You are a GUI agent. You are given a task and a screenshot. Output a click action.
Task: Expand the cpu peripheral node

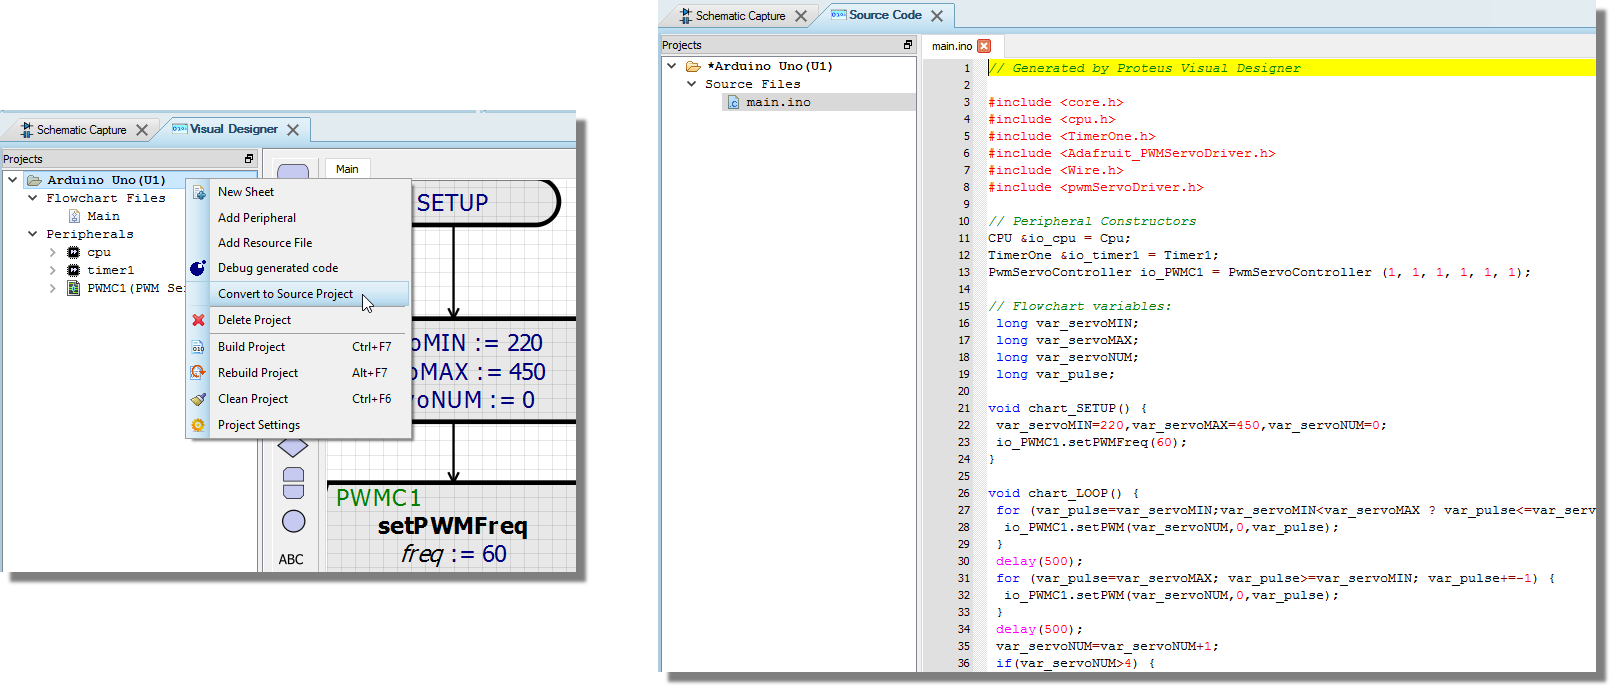click(53, 252)
